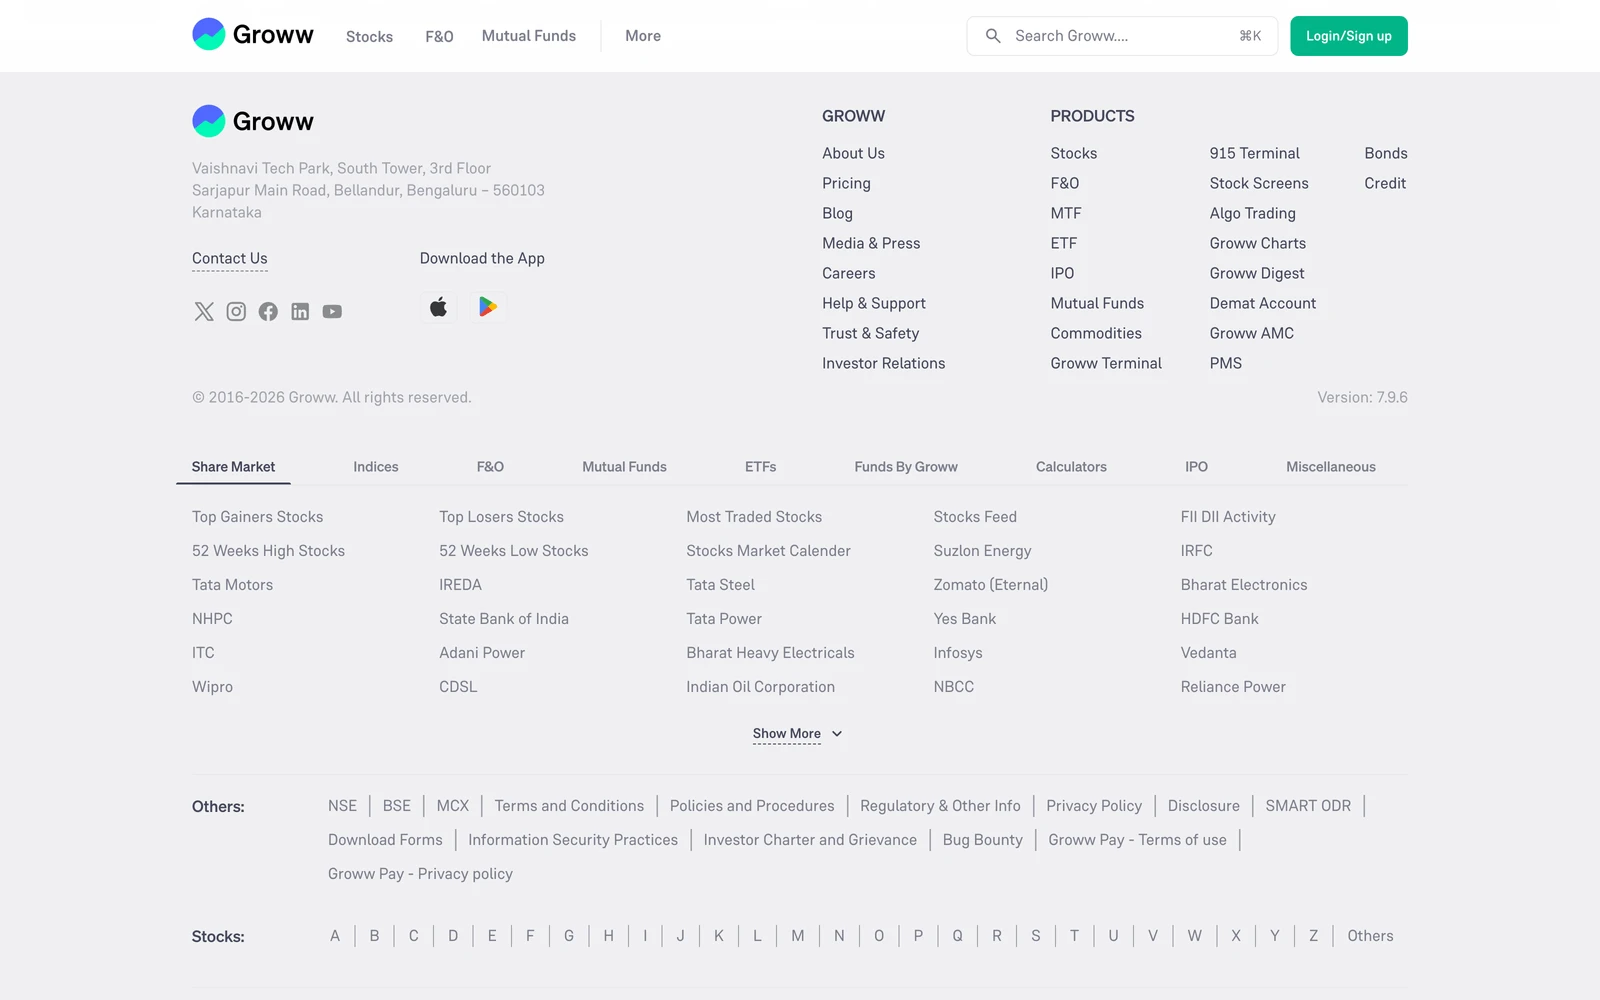Open the SMART ODR link
The width and height of the screenshot is (1600, 1000).
point(1308,806)
